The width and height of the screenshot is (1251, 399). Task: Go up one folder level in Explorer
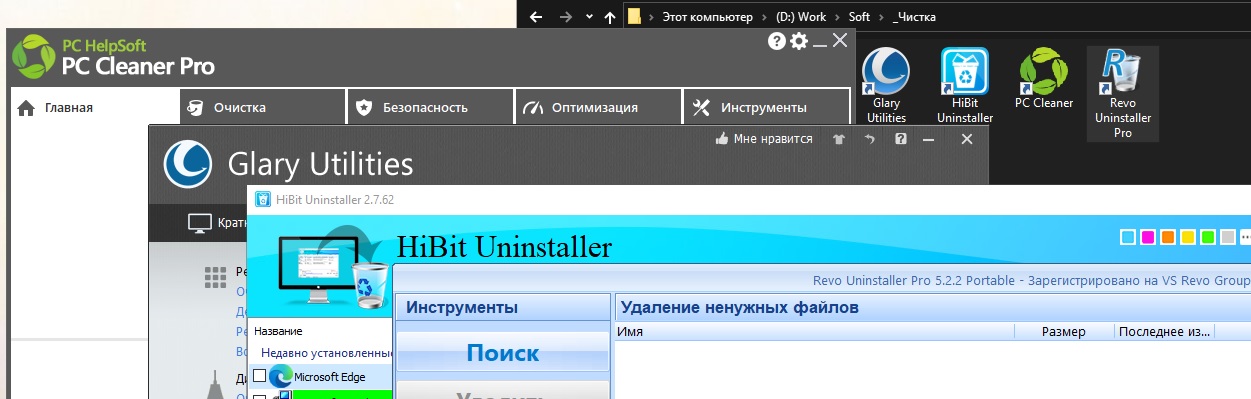click(x=610, y=17)
